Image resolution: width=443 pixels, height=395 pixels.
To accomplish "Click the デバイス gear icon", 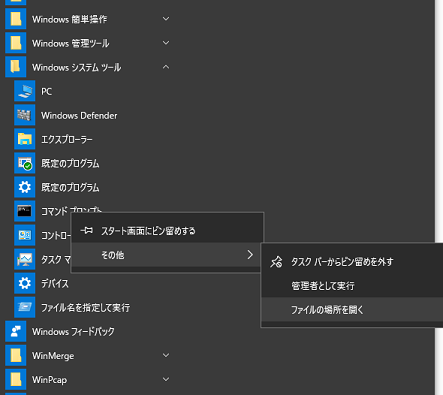I will 25,283.
